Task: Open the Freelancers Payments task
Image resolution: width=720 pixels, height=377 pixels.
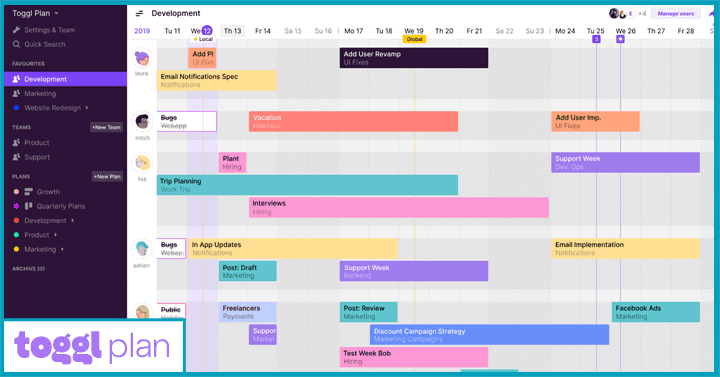Action: pyautogui.click(x=248, y=312)
